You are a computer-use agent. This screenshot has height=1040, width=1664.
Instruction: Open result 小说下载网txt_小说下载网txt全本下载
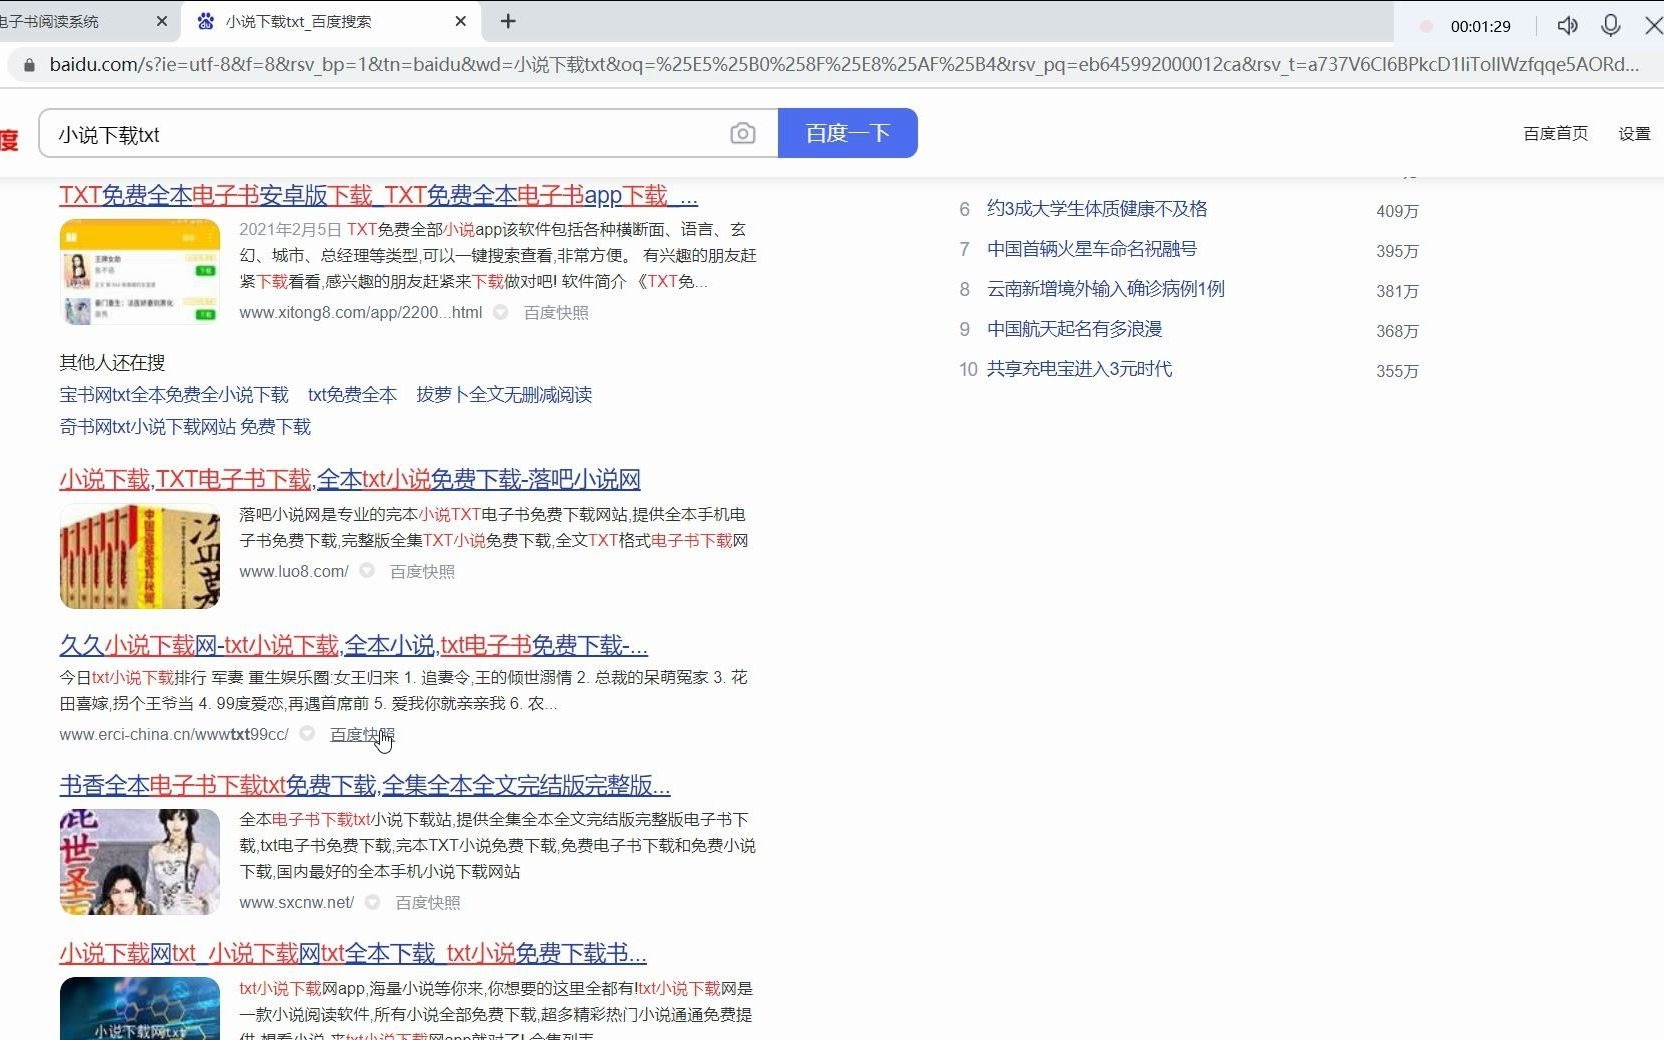click(x=353, y=953)
